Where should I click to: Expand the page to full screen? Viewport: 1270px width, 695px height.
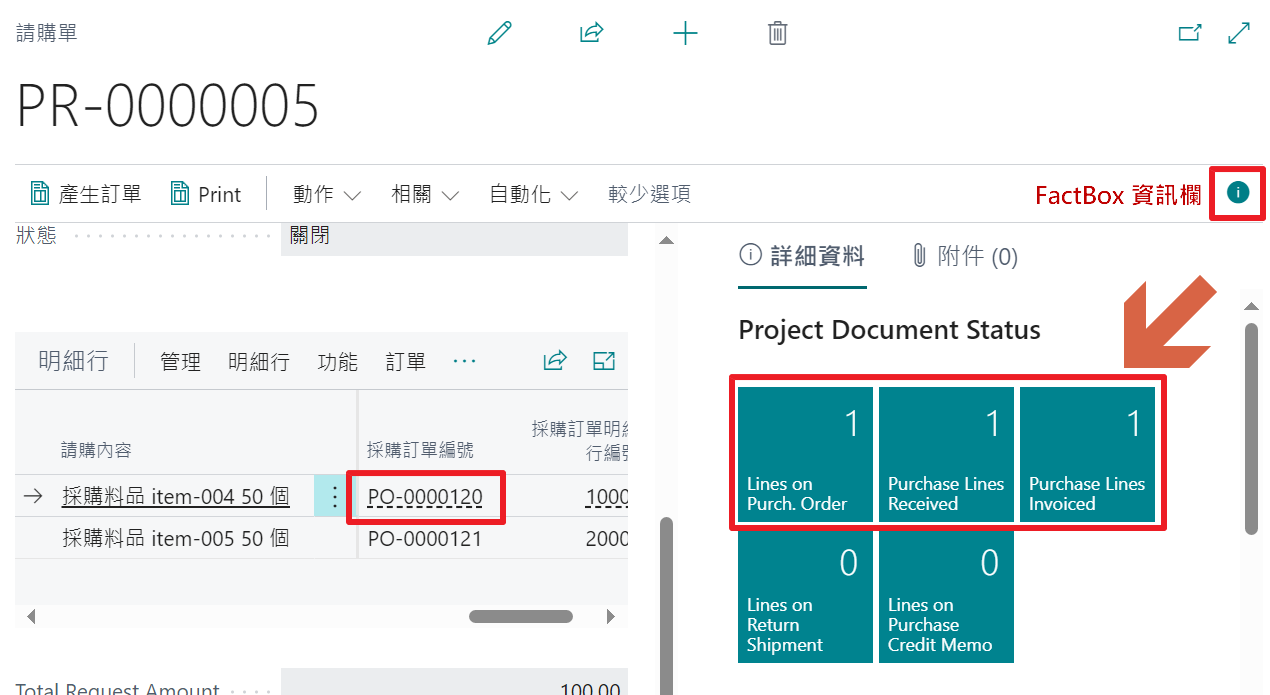pyautogui.click(x=1239, y=33)
